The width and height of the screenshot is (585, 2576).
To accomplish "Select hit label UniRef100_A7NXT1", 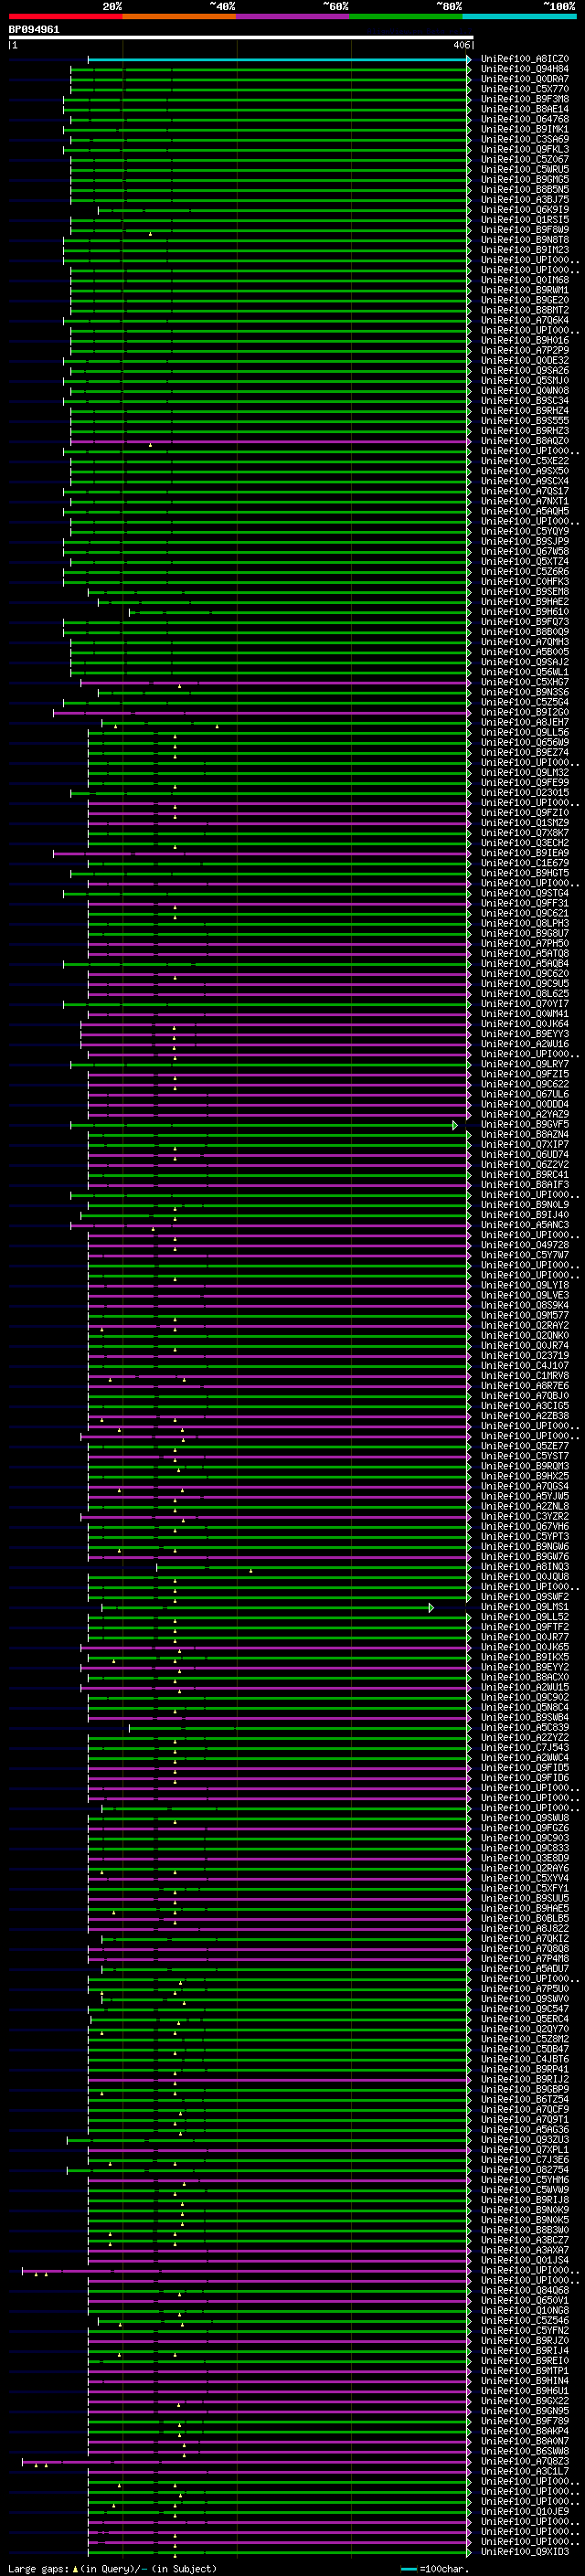I will [525, 501].
